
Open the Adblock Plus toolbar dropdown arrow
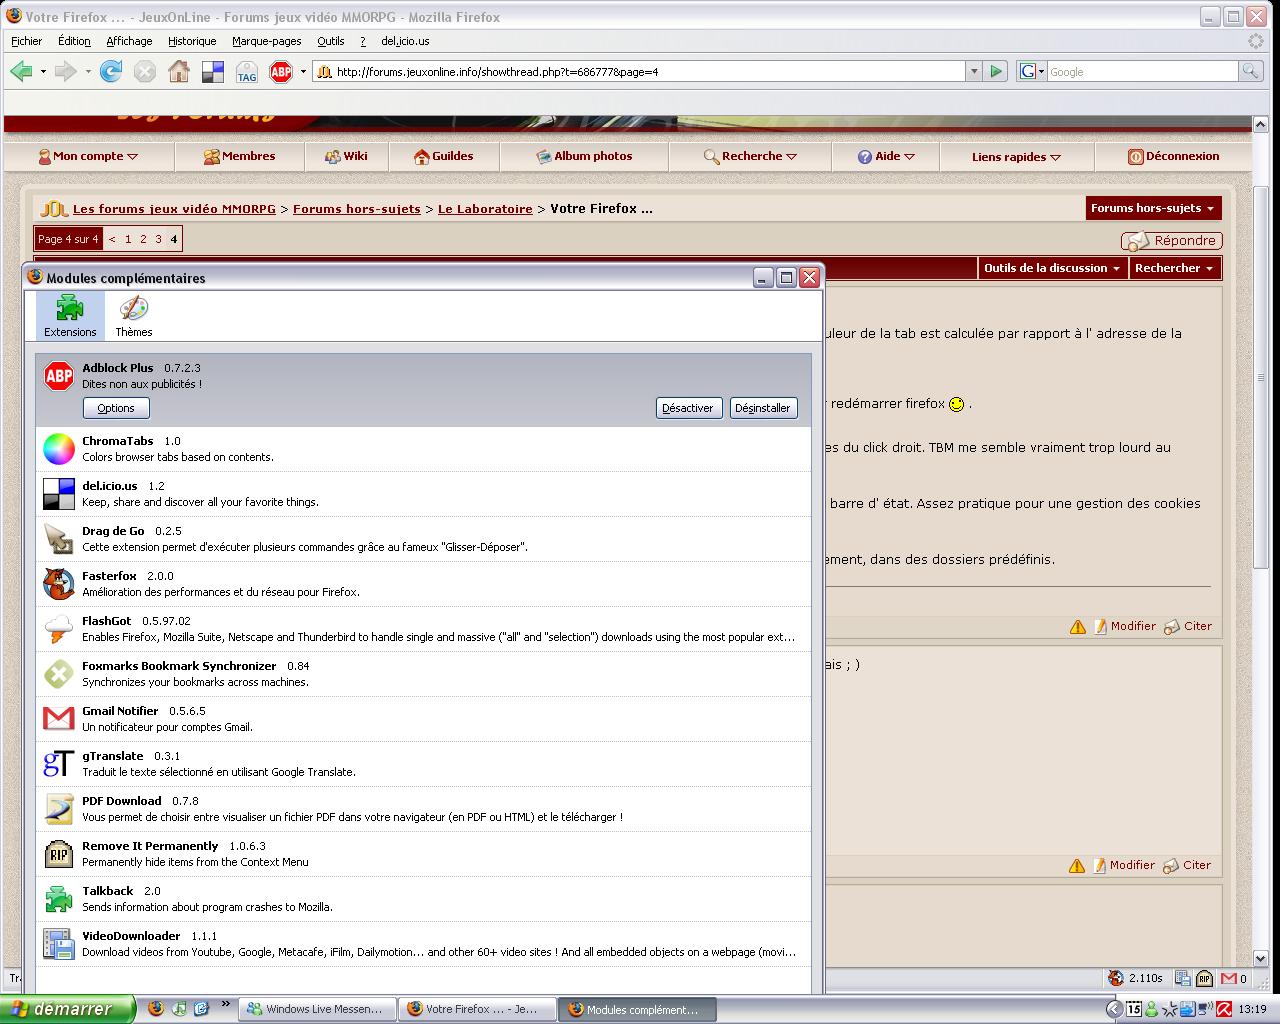[x=303, y=71]
